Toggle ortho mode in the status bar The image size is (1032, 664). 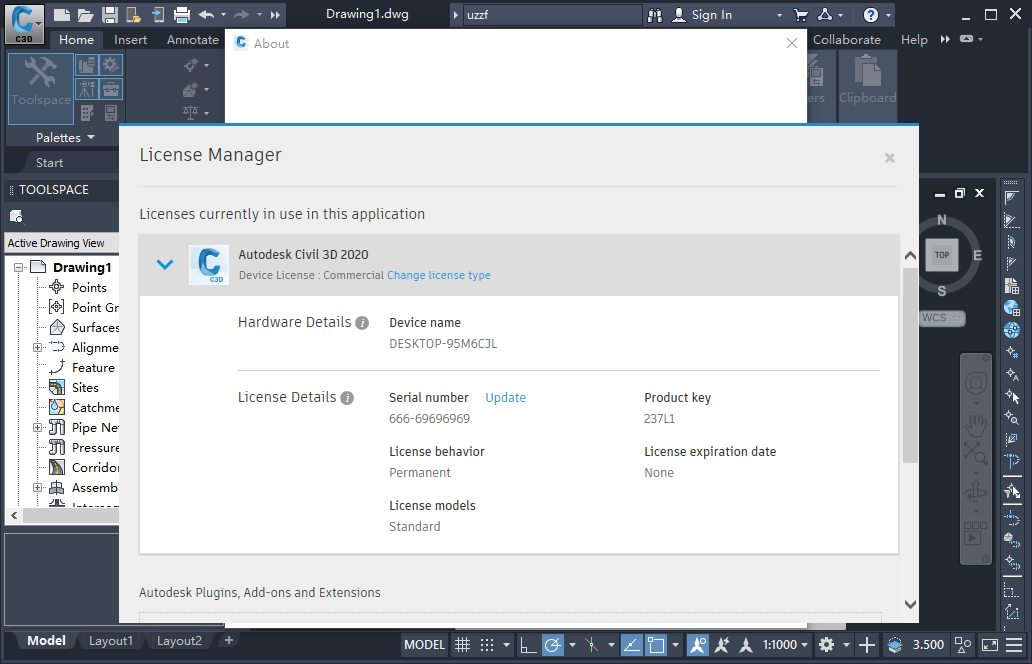coord(528,645)
